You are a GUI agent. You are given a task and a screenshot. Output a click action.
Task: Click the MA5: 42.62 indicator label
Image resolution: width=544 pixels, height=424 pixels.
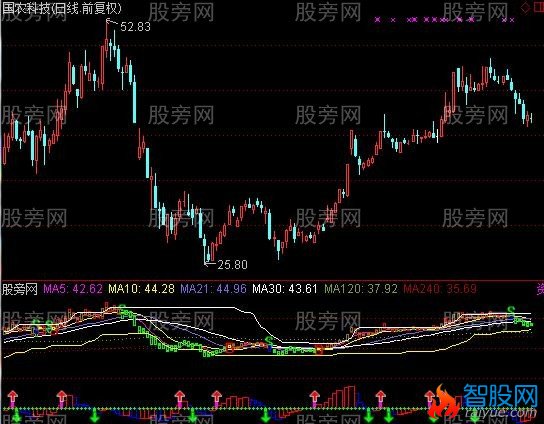pyautogui.click(x=73, y=289)
